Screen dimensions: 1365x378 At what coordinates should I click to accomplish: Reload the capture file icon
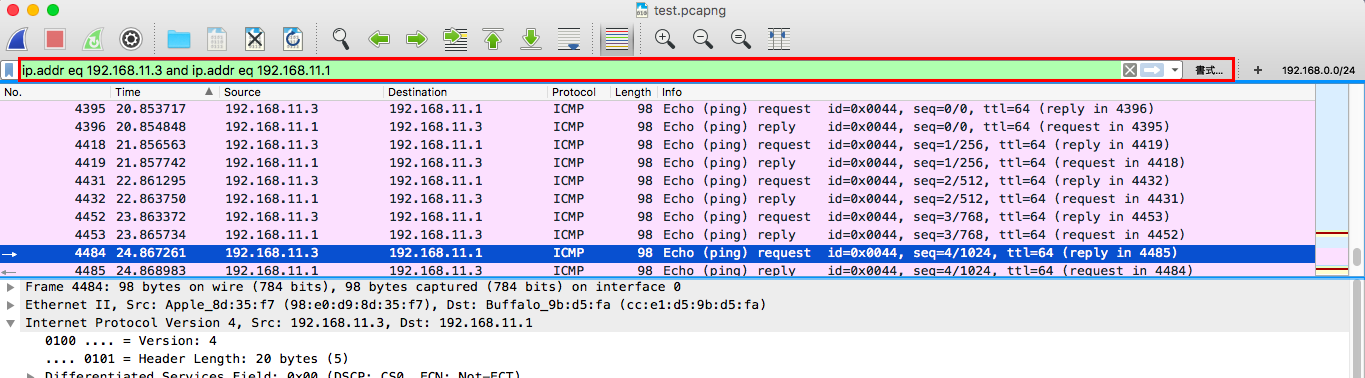[x=293, y=39]
